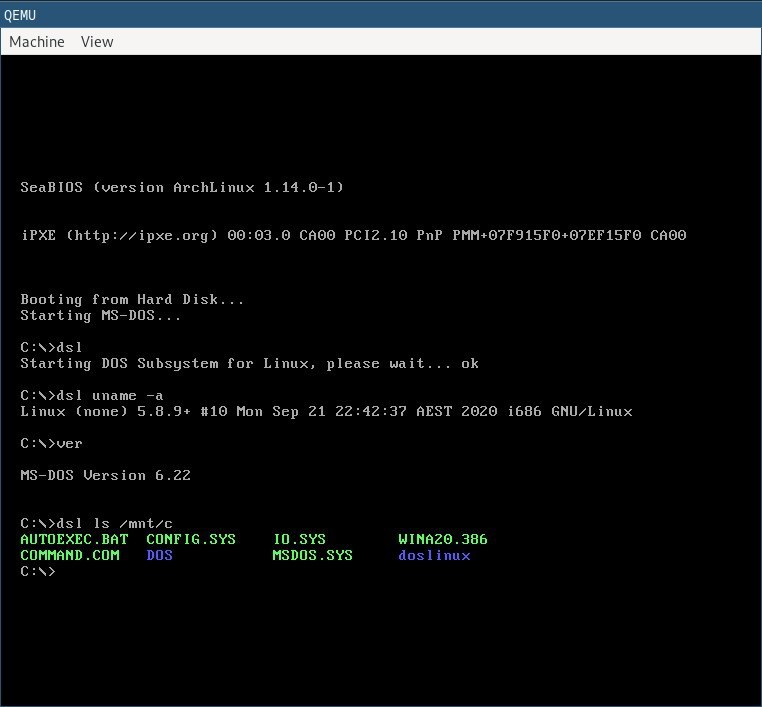This screenshot has width=762, height=707.
Task: Click the COMMAND.COM file name
Action: click(x=70, y=555)
